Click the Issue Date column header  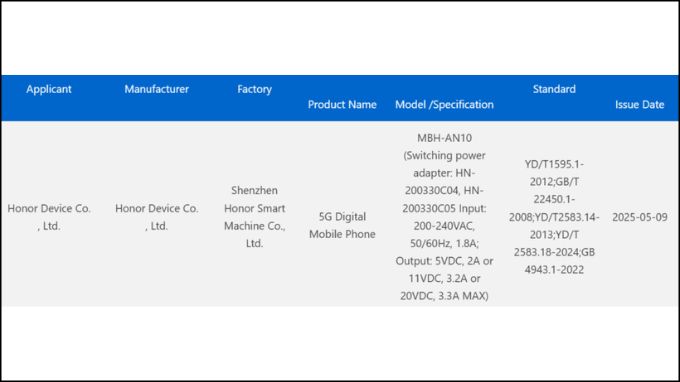click(x=640, y=104)
